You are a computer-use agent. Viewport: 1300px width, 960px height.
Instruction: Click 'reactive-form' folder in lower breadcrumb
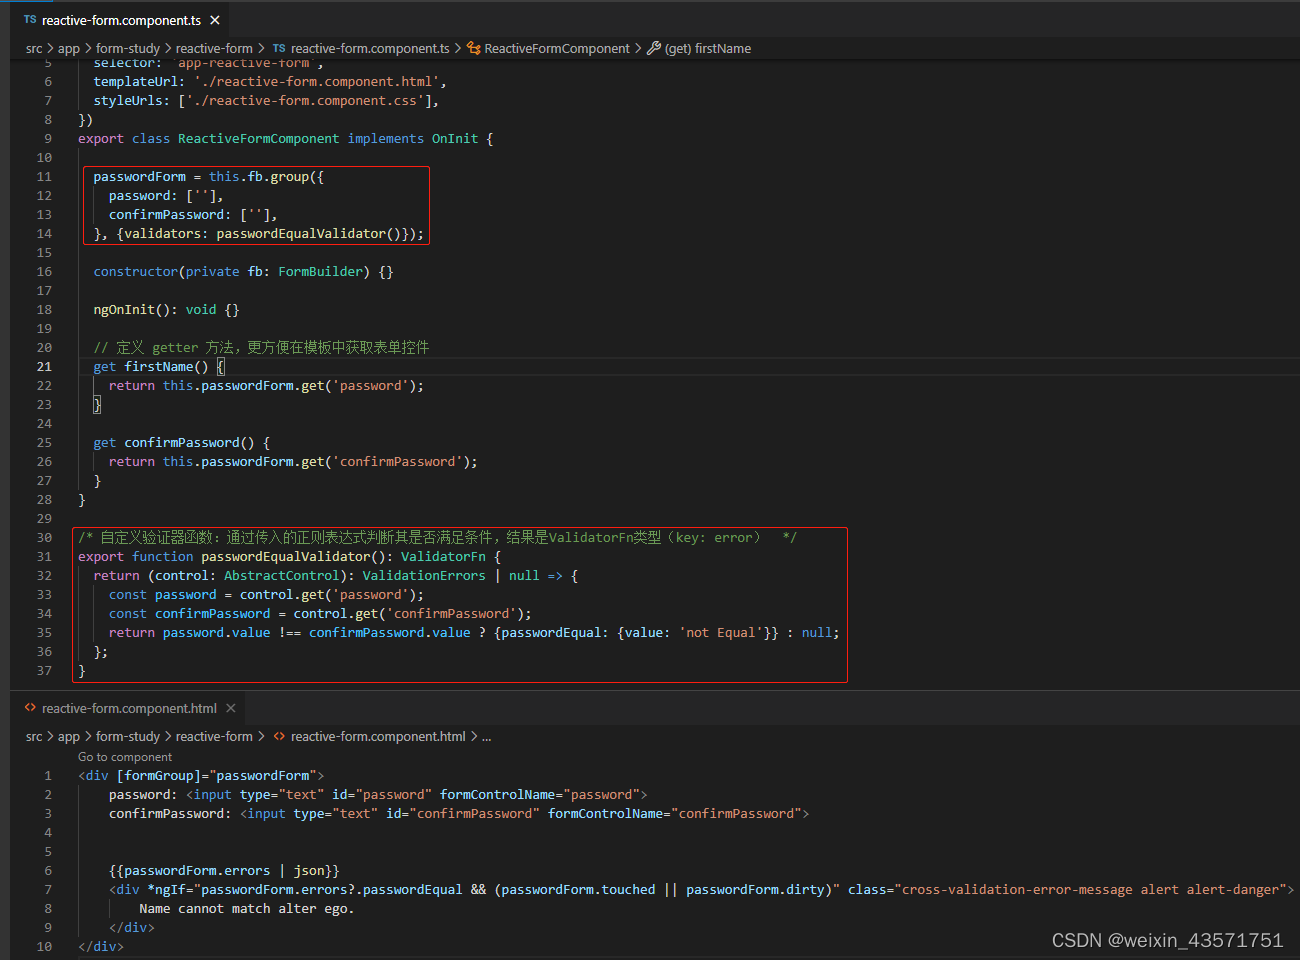[214, 736]
